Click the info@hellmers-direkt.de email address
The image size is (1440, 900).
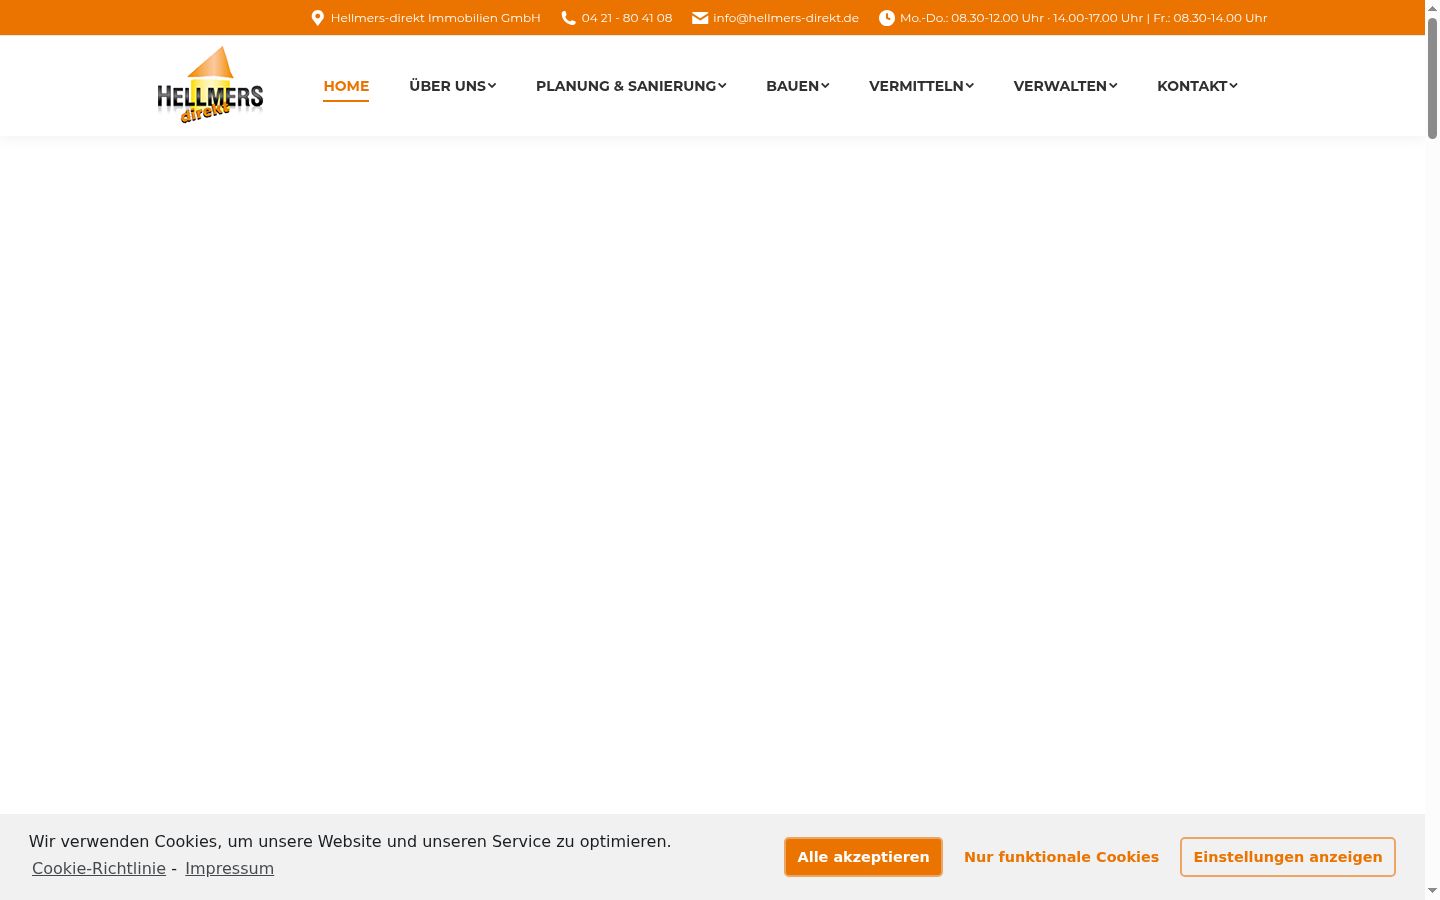pyautogui.click(x=786, y=18)
